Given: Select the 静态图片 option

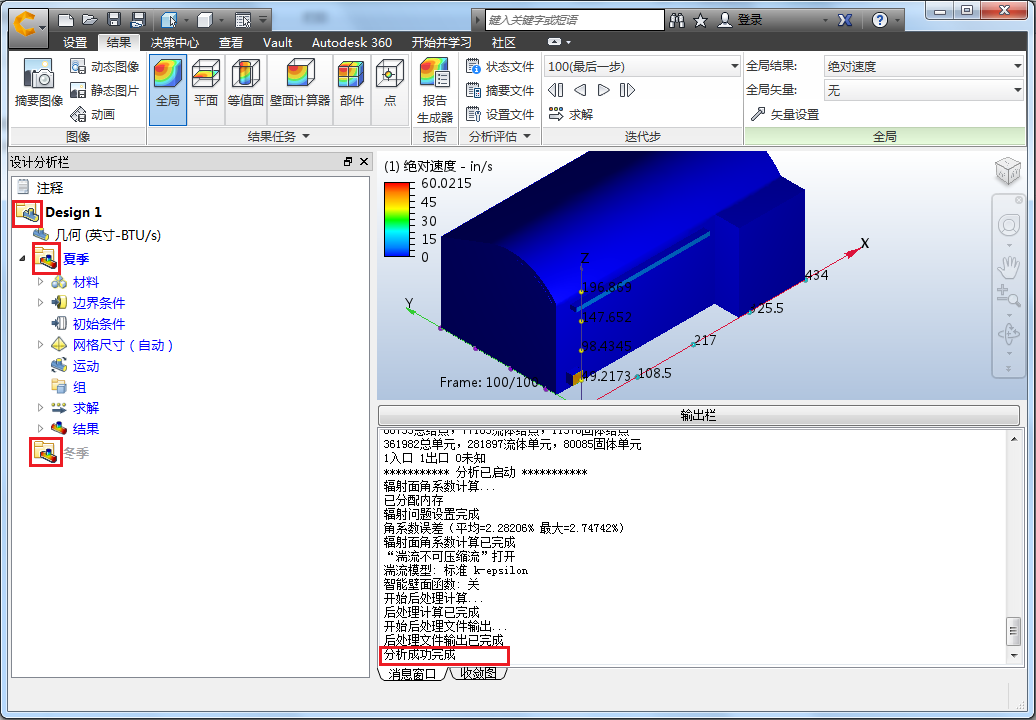Looking at the screenshot, I should tap(105, 90).
